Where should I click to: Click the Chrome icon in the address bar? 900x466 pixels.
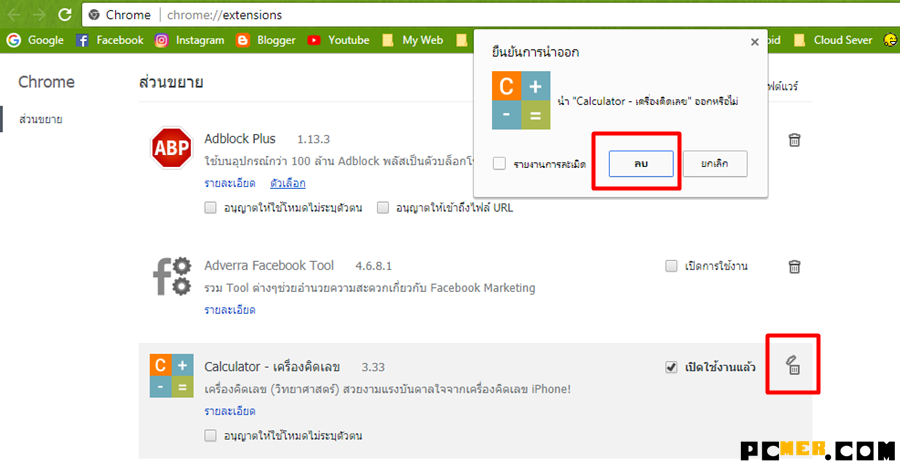tap(94, 15)
